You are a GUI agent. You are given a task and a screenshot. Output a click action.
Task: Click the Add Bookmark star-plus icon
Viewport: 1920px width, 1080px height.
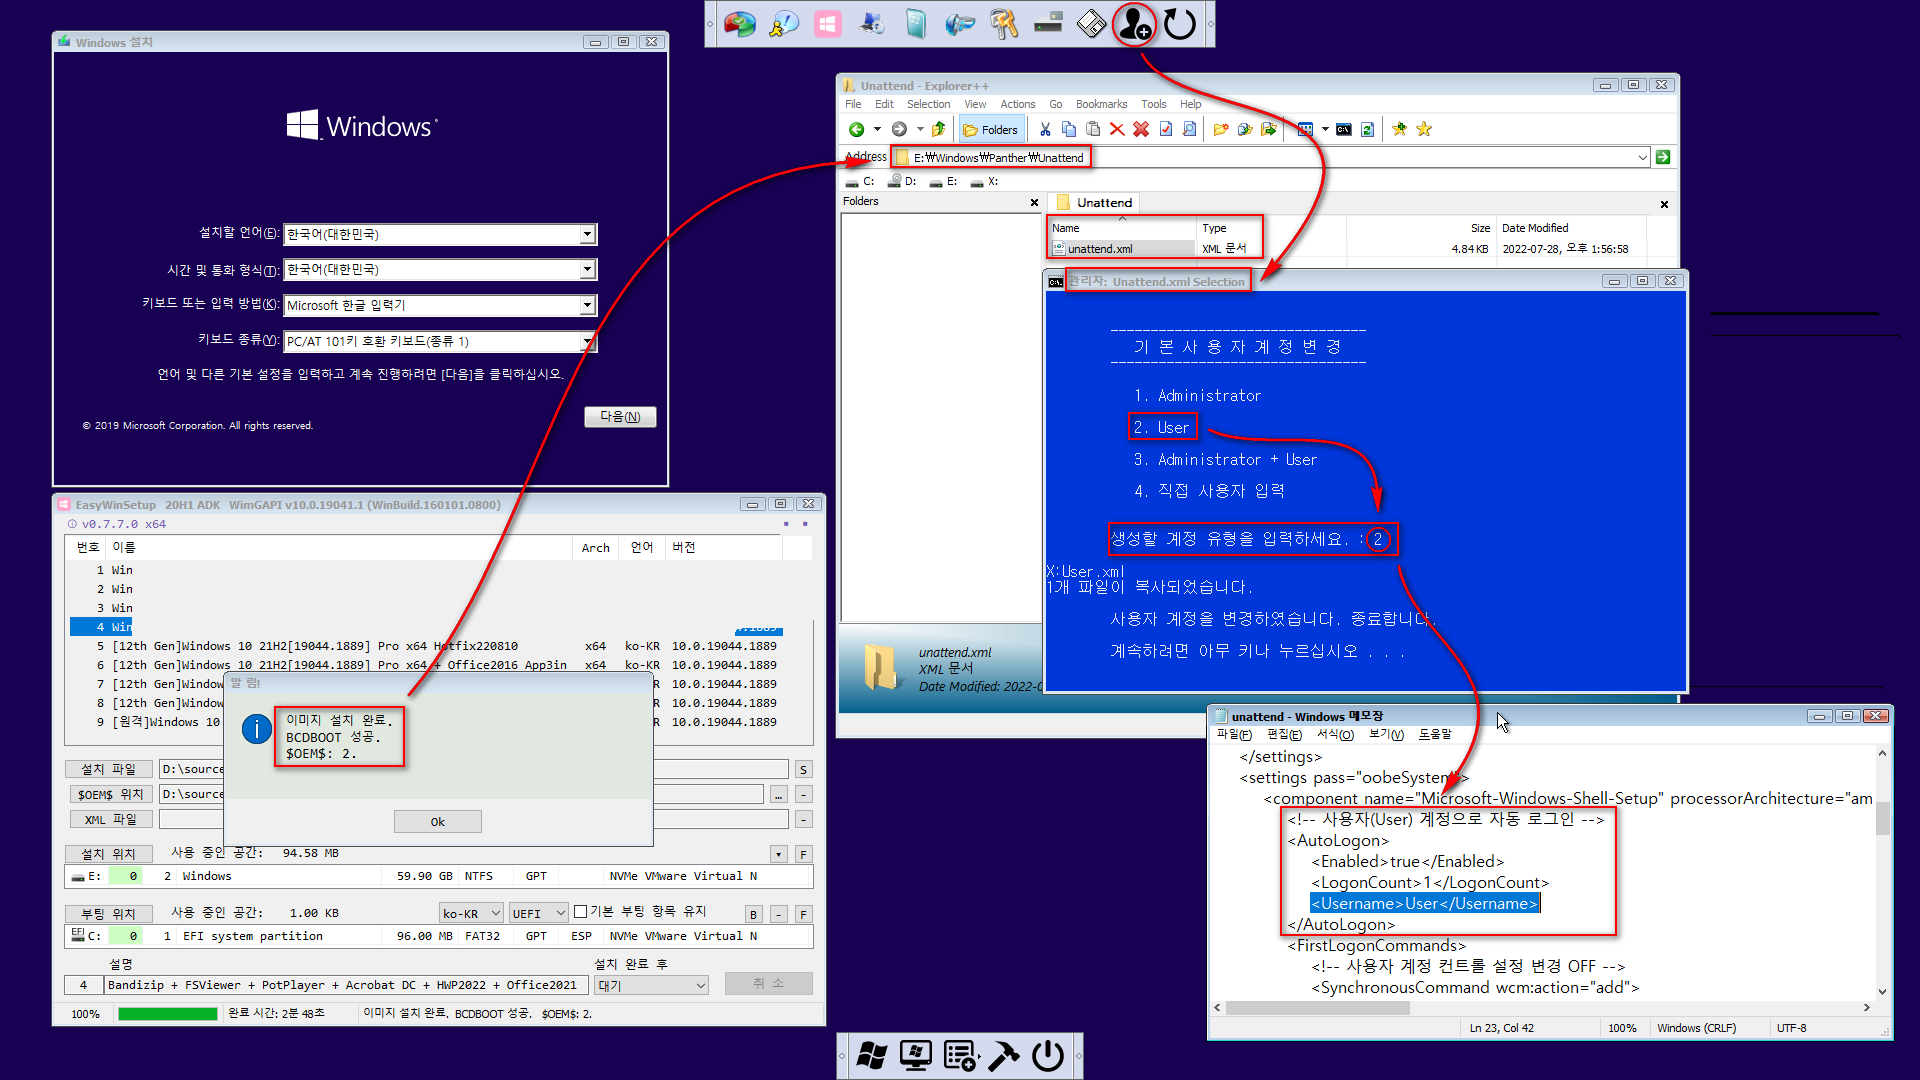[x=1400, y=129]
